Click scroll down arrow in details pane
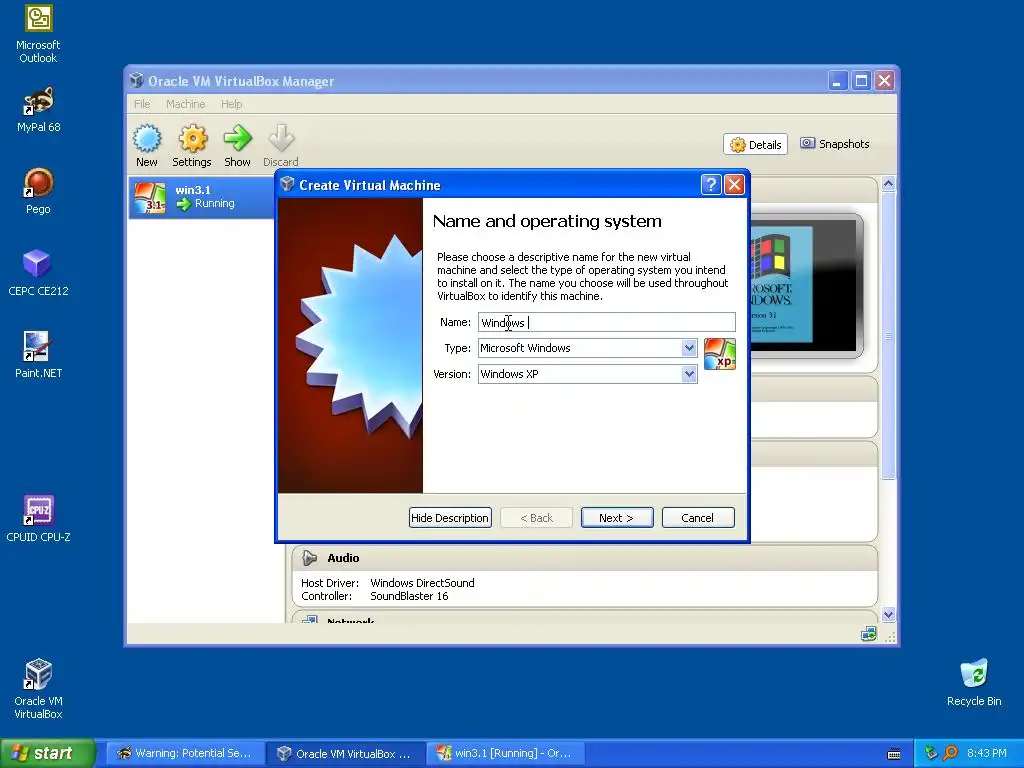1024x768 pixels. coord(888,615)
